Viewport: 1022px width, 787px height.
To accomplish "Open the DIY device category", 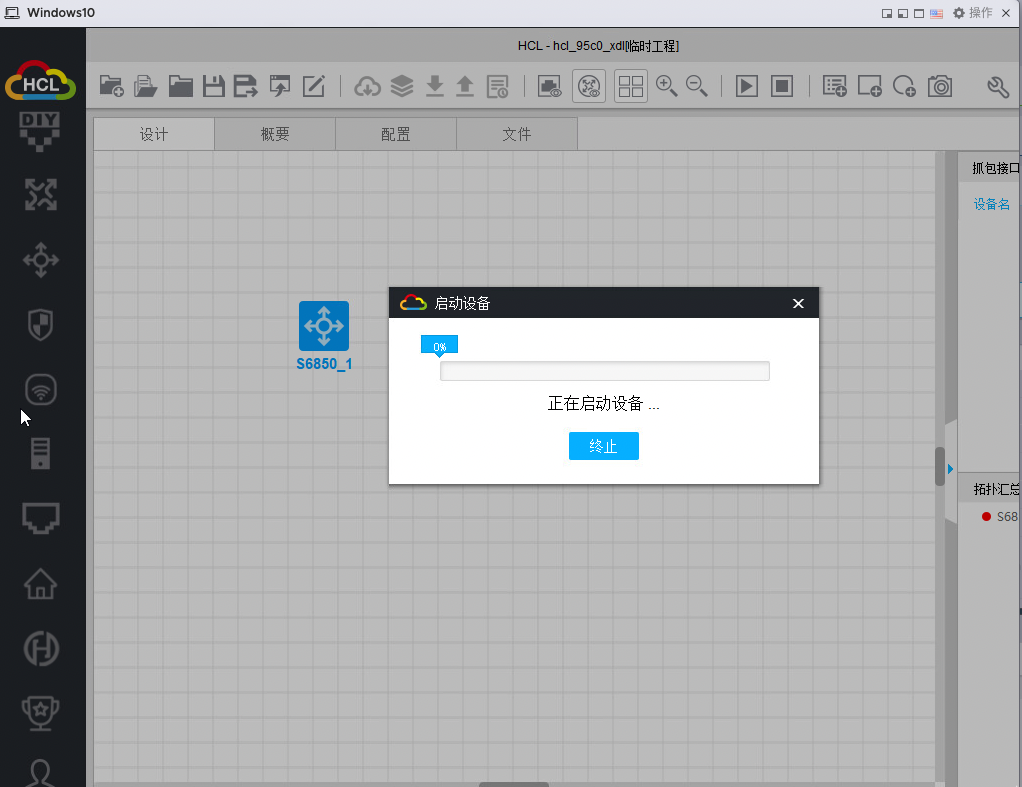I will pyautogui.click(x=40, y=131).
